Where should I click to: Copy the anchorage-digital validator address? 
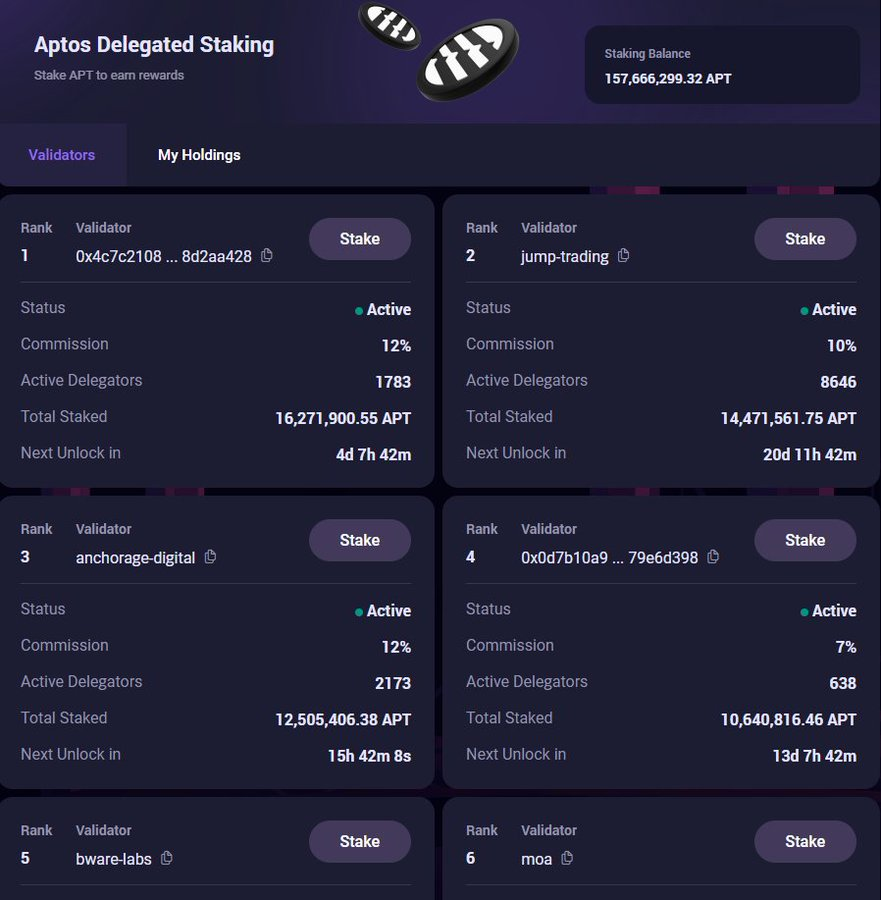(211, 557)
